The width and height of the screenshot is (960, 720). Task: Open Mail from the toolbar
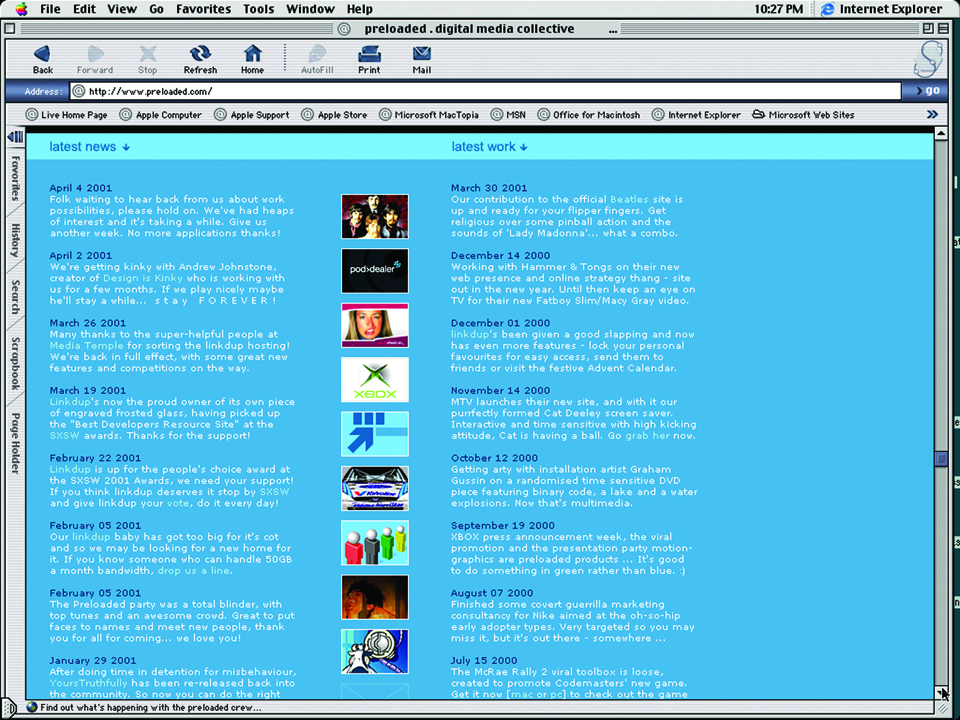tap(422, 54)
